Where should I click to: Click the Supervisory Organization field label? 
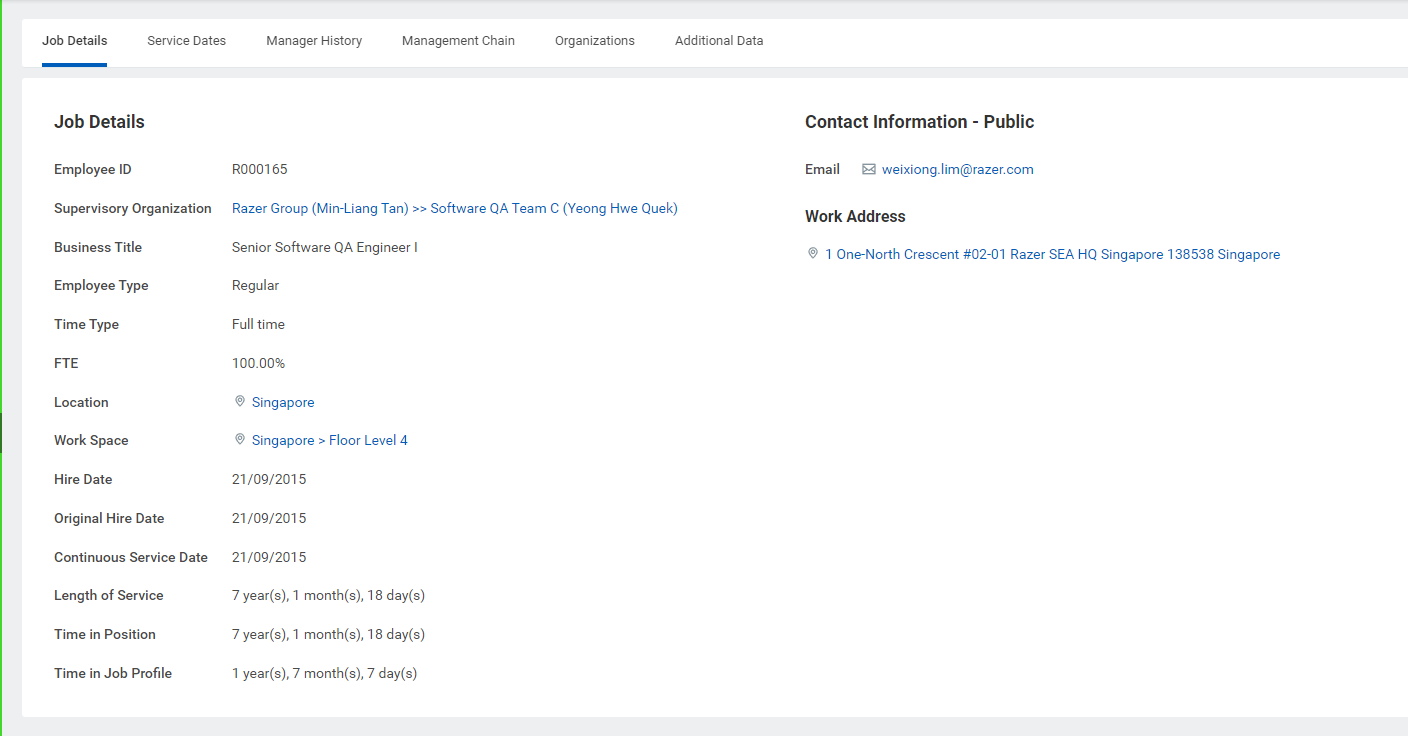point(133,208)
